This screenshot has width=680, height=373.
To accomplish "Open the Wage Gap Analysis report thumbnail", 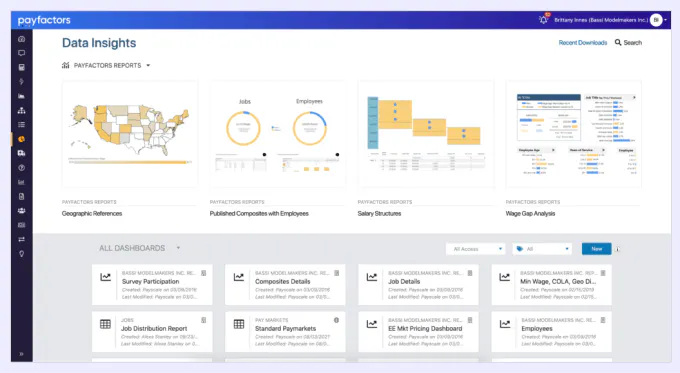I will (574, 134).
